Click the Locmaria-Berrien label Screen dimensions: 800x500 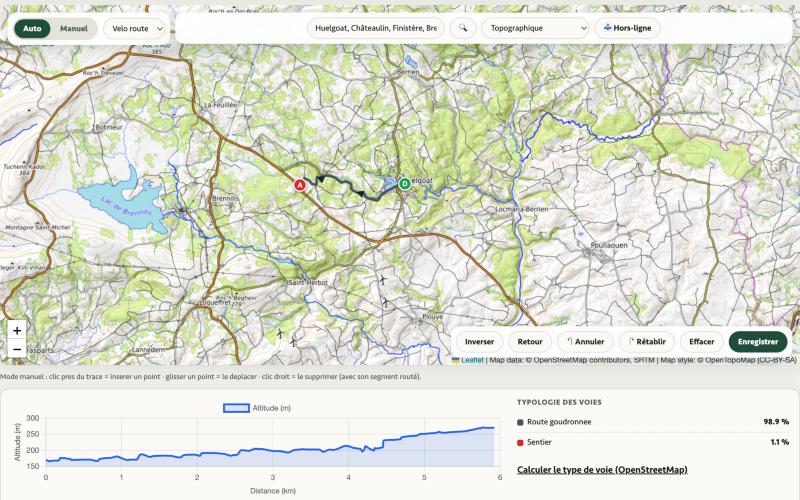click(522, 209)
